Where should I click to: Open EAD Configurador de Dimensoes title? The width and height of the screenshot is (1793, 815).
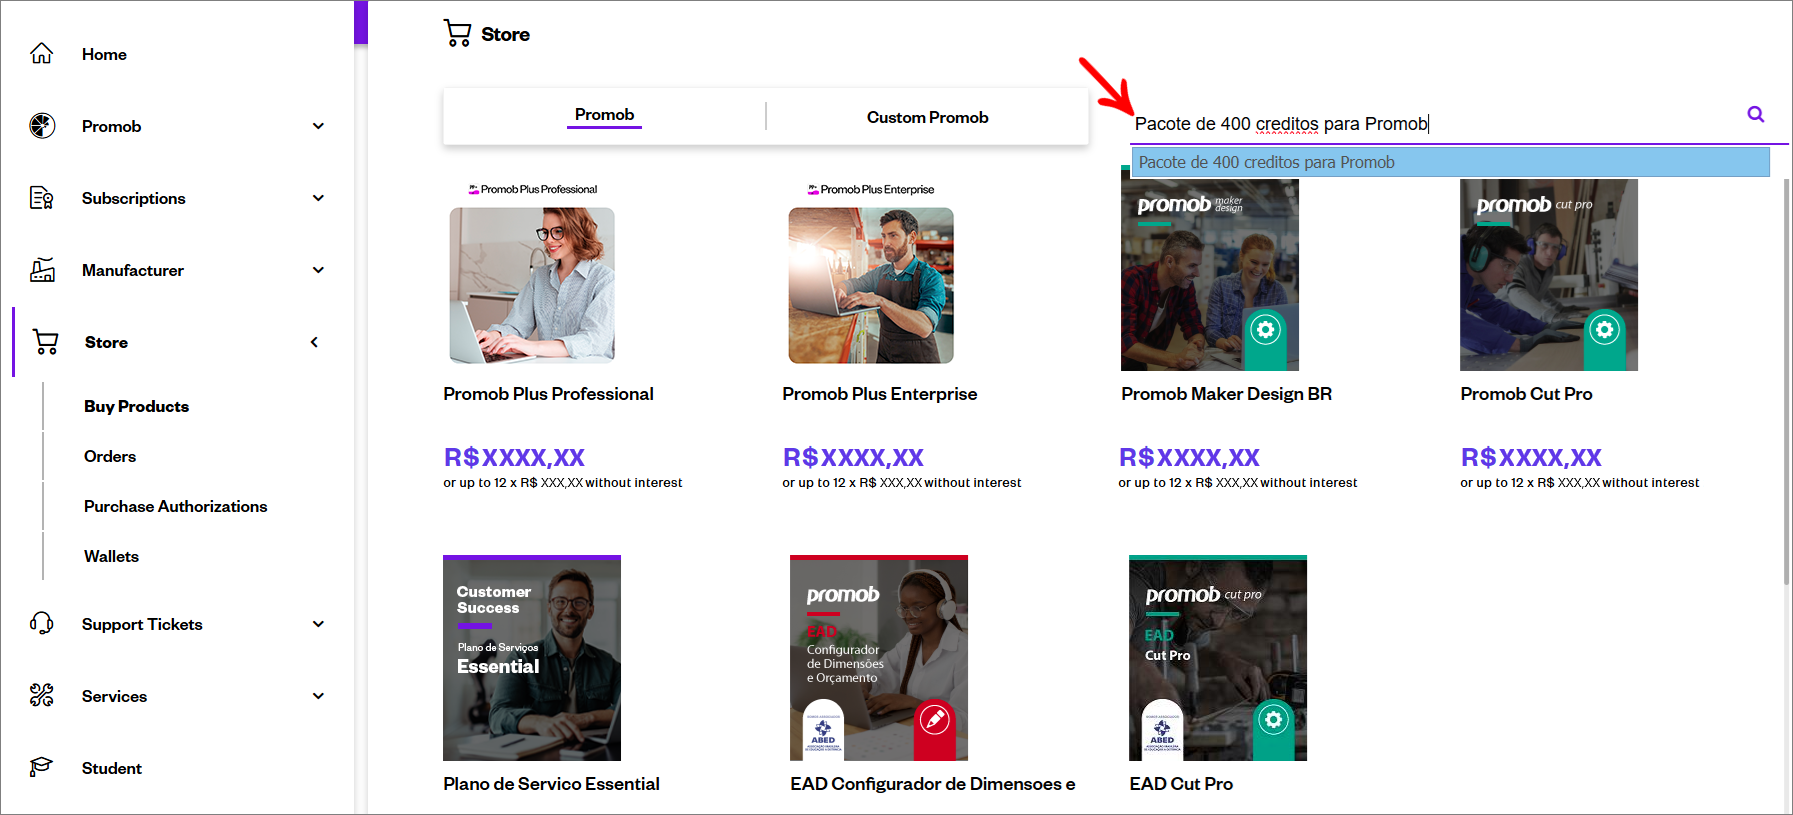[932, 784]
